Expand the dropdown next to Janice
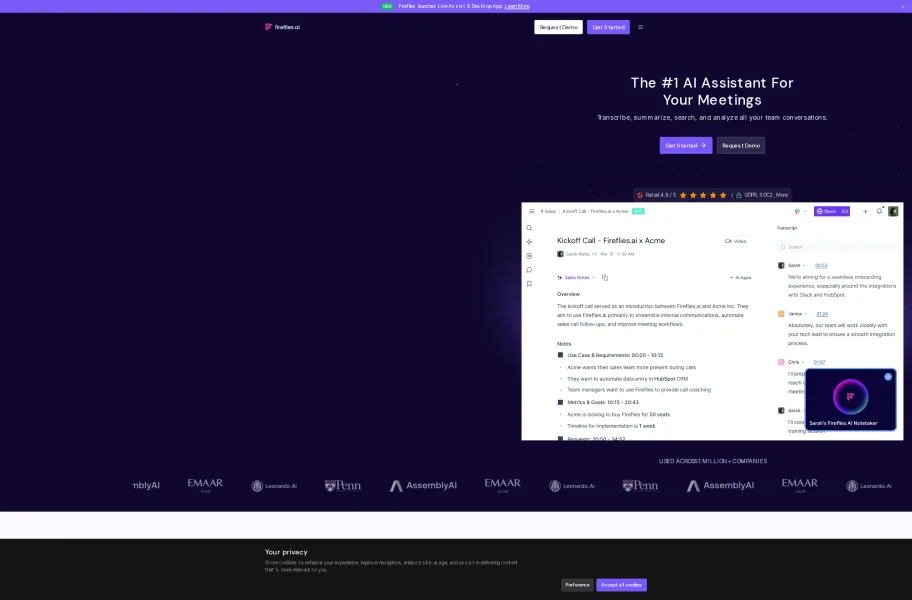 tap(806, 314)
